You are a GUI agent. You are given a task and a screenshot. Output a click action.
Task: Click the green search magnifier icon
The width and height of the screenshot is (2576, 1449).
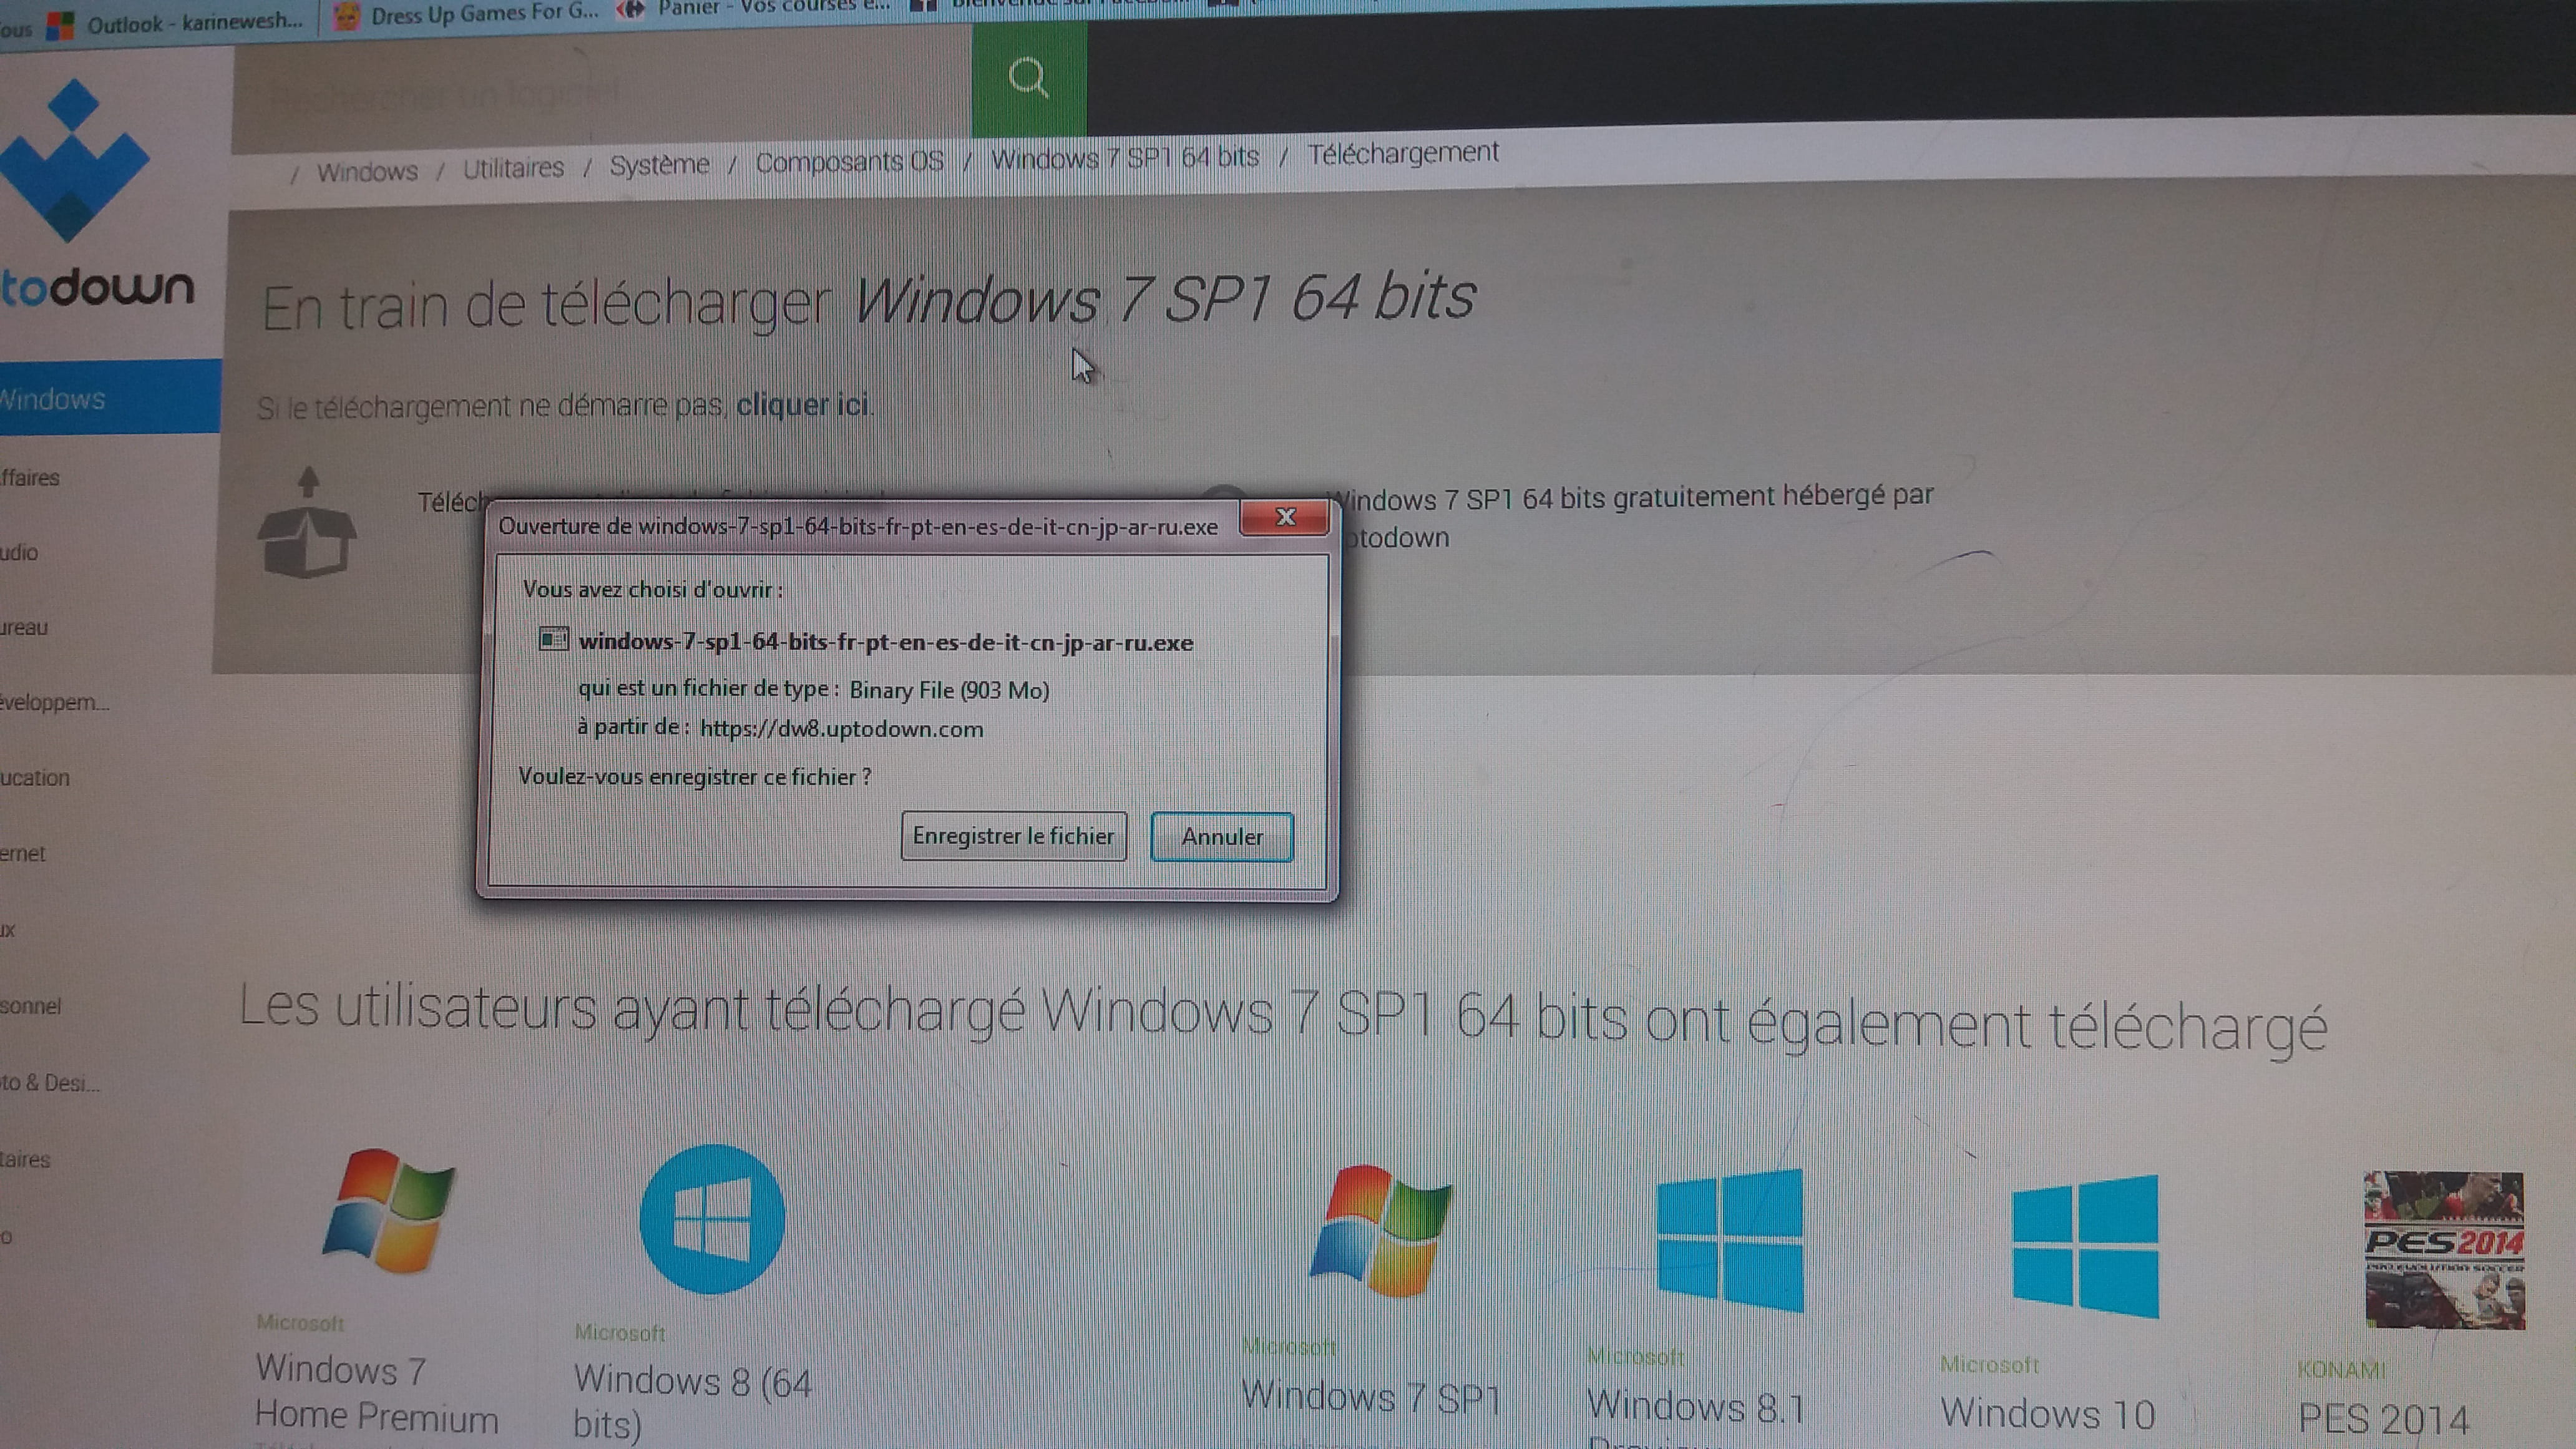click(1029, 78)
